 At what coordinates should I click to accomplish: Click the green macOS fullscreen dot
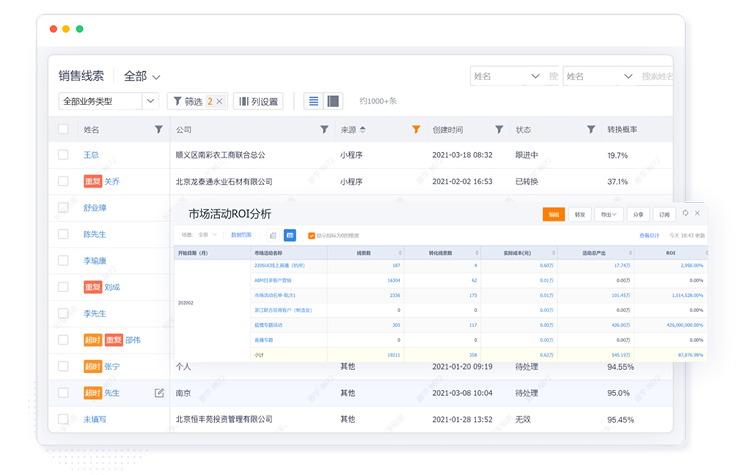pyautogui.click(x=80, y=29)
